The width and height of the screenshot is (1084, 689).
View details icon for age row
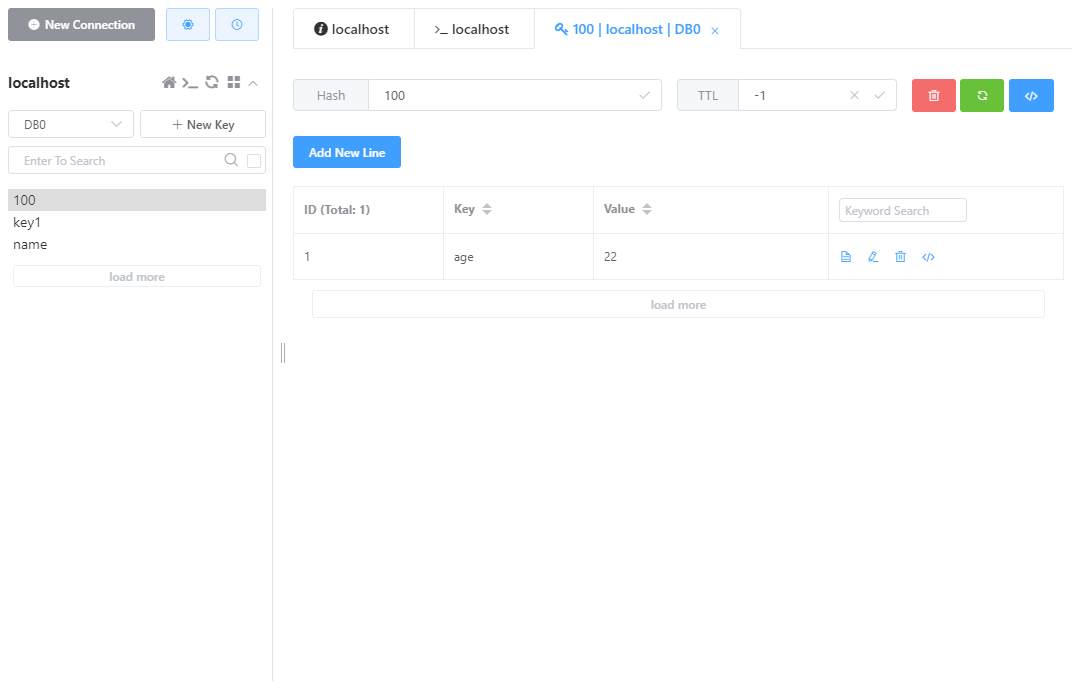click(845, 257)
